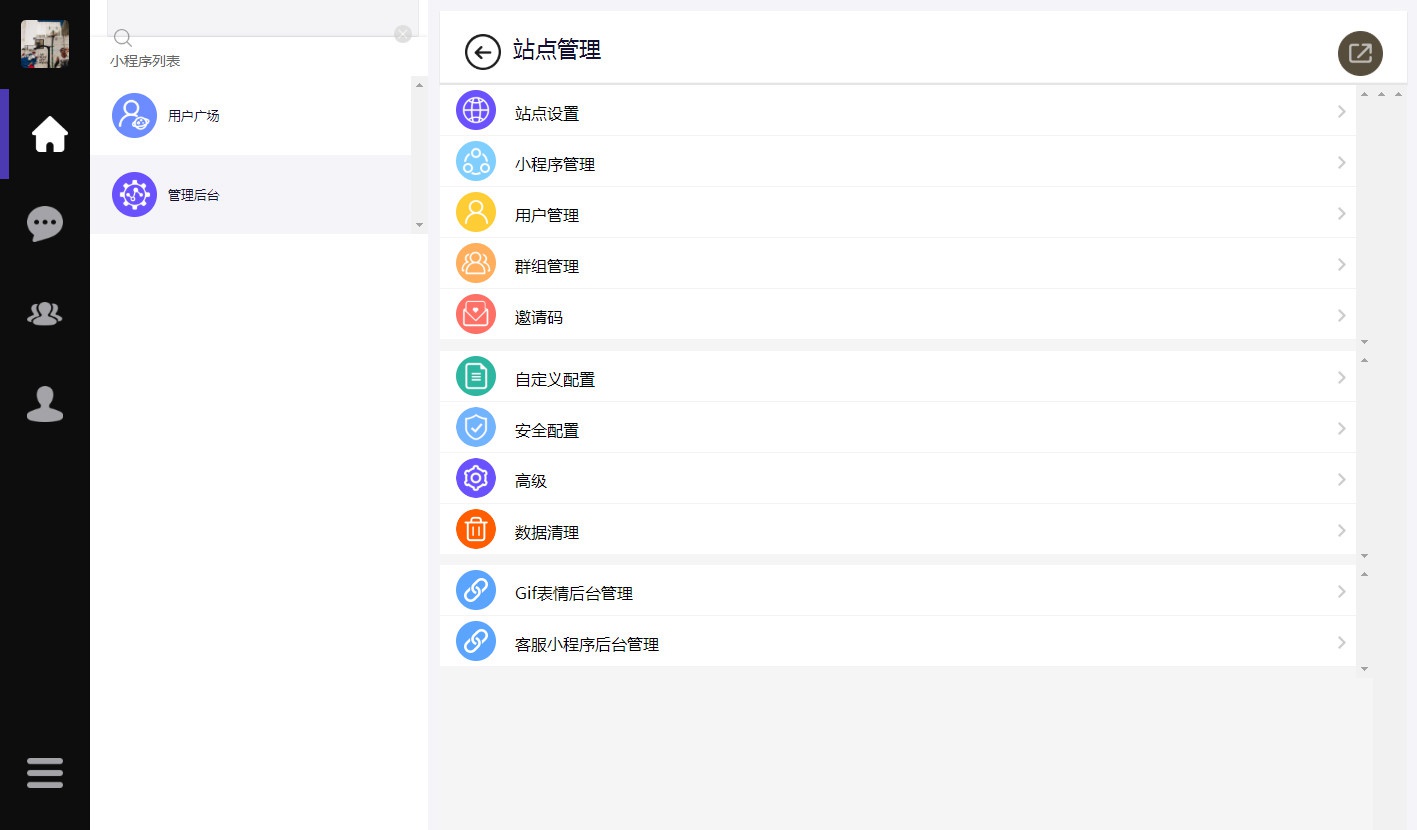Open the contacts person icon
This screenshot has height=830, width=1417.
[x=45, y=403]
